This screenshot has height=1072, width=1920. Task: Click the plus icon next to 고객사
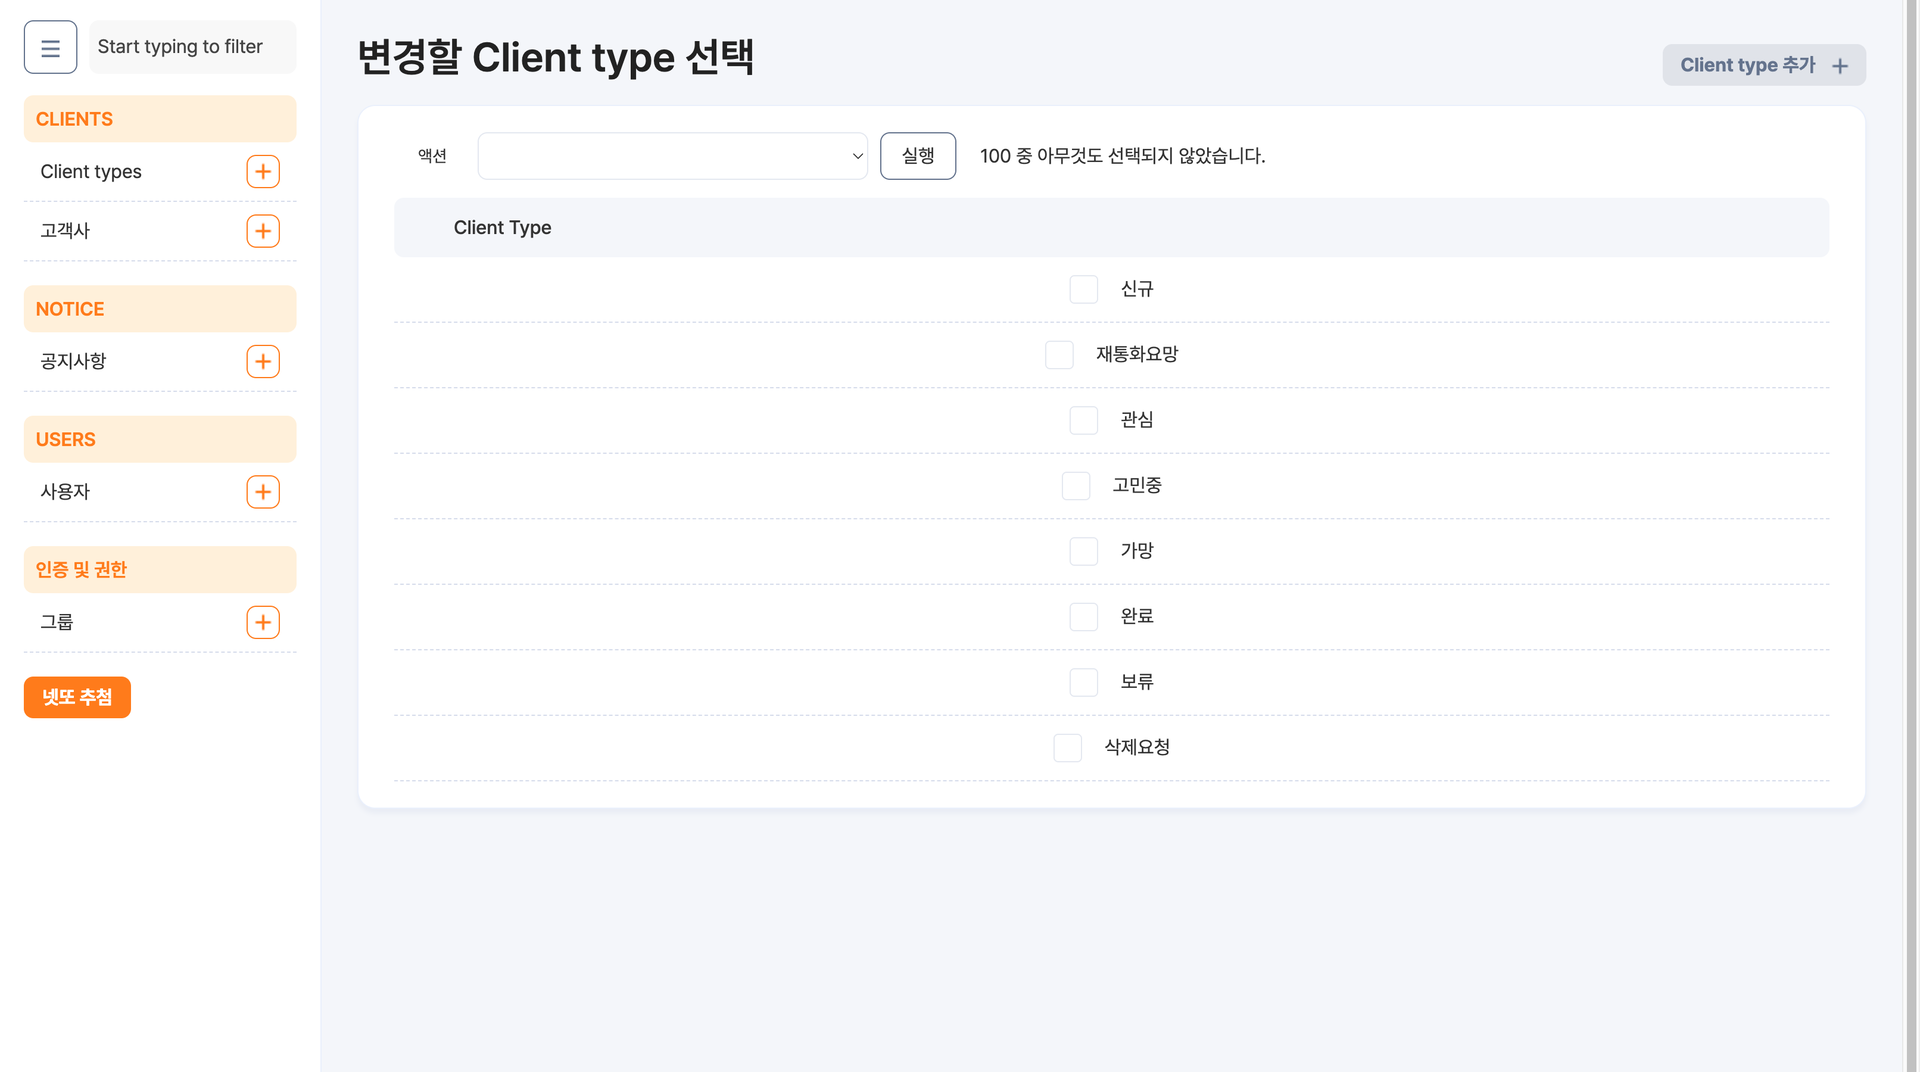263,231
